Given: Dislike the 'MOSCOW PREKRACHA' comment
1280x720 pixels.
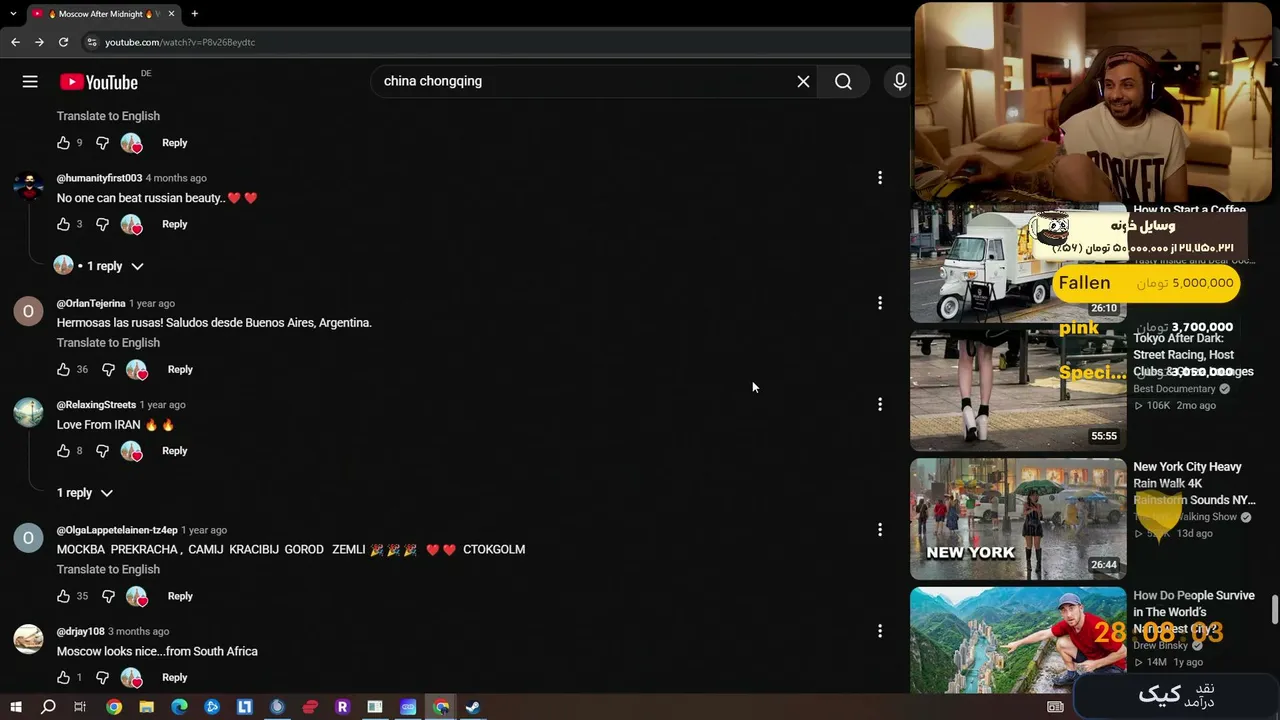Looking at the screenshot, I should pos(108,596).
